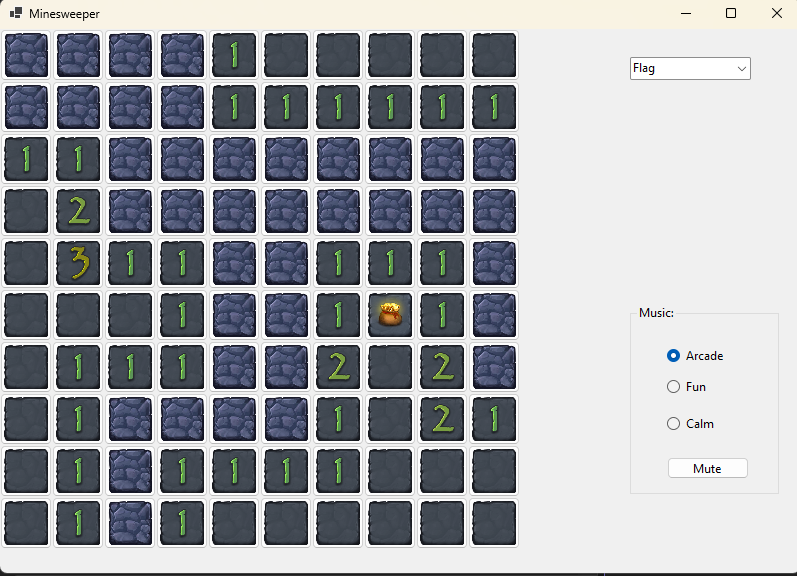Click the treasure bag tile

click(390, 315)
